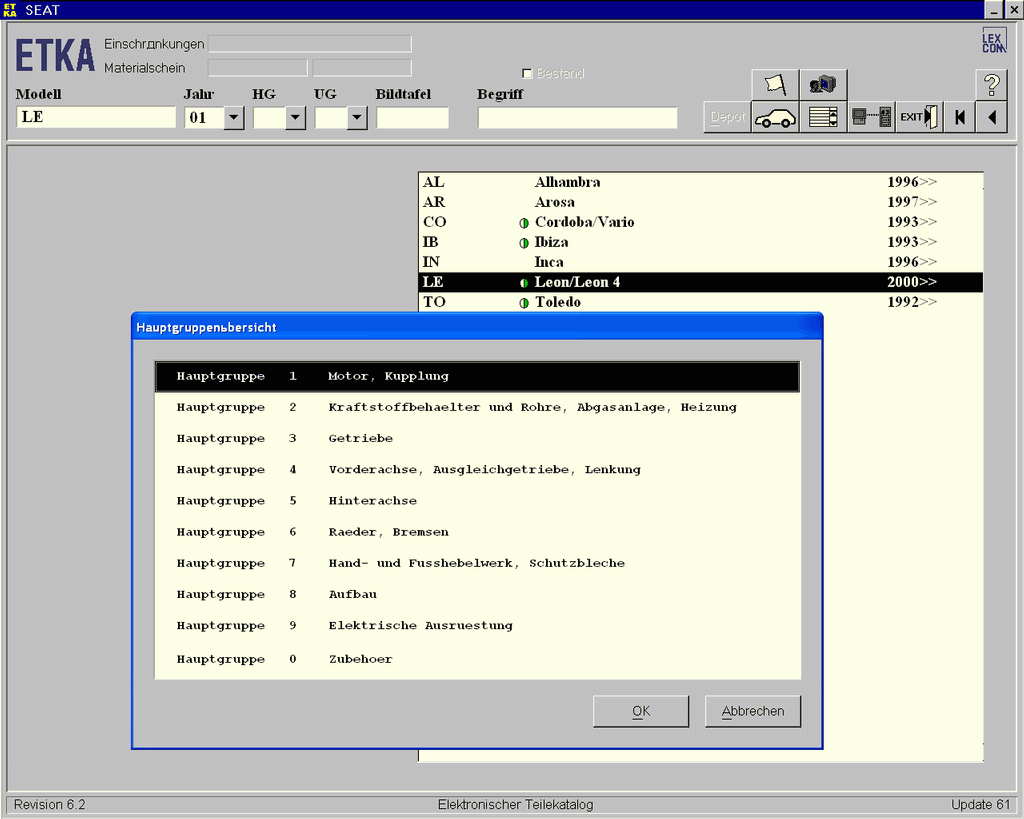Select the AR Arosa model row
Screen dimensions: 1024x819
(700, 202)
